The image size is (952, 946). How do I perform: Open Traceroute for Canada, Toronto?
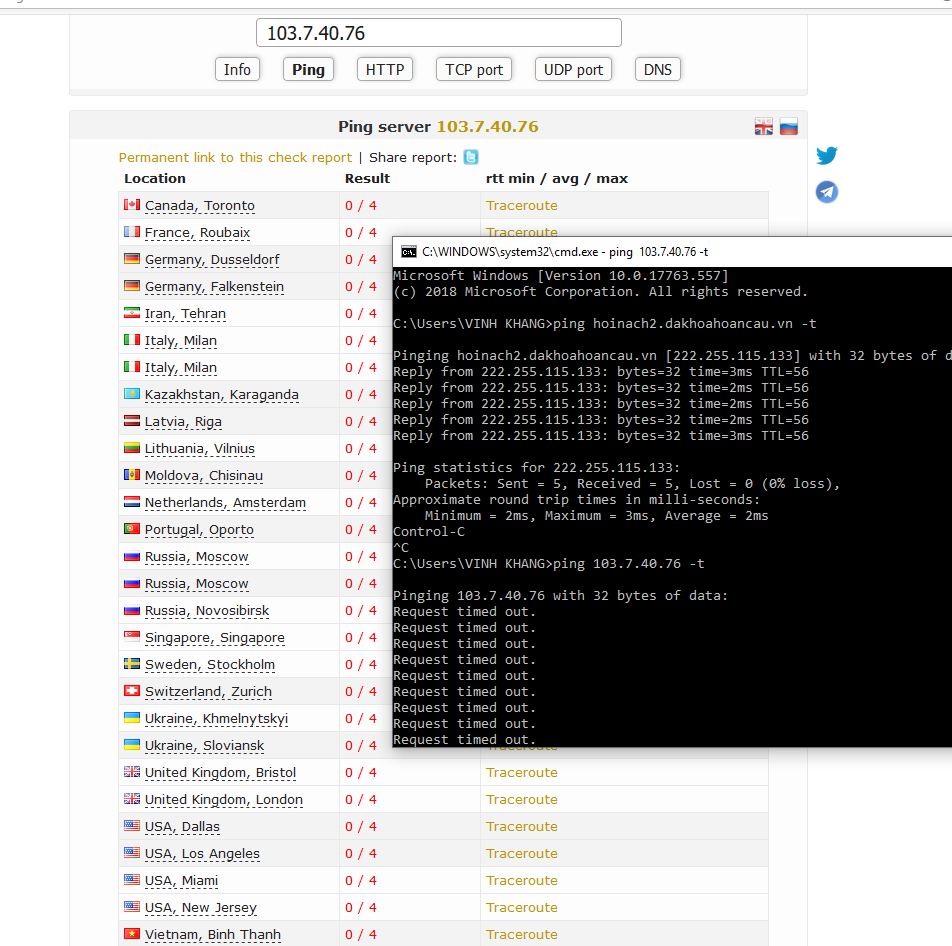click(x=522, y=205)
